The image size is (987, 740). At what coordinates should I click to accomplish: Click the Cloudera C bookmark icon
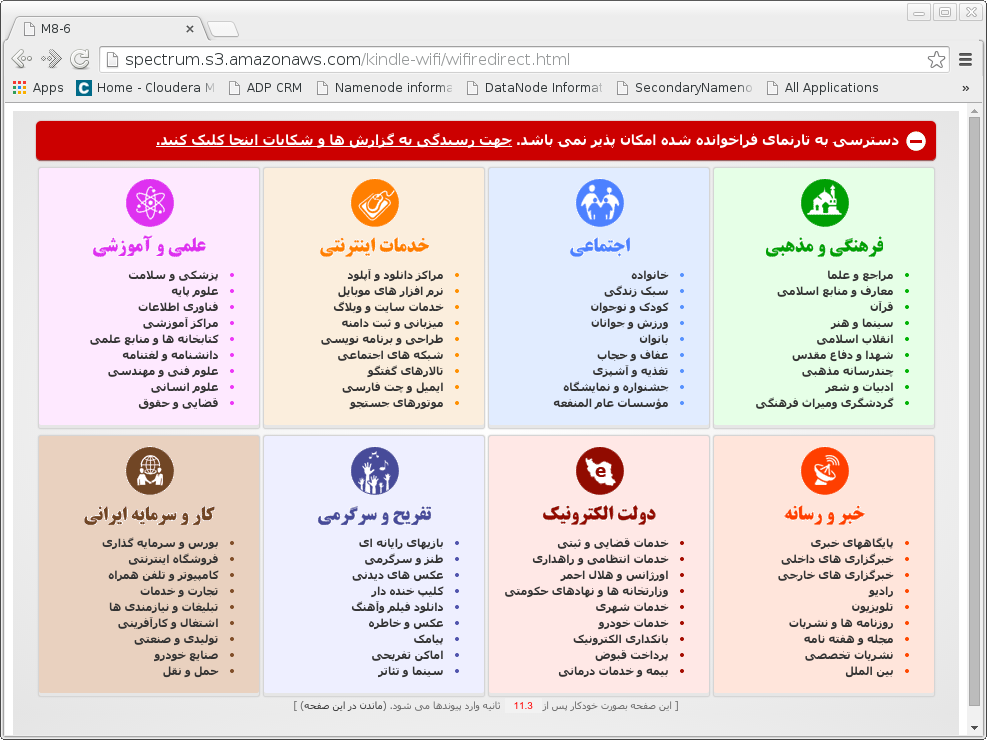(83, 87)
